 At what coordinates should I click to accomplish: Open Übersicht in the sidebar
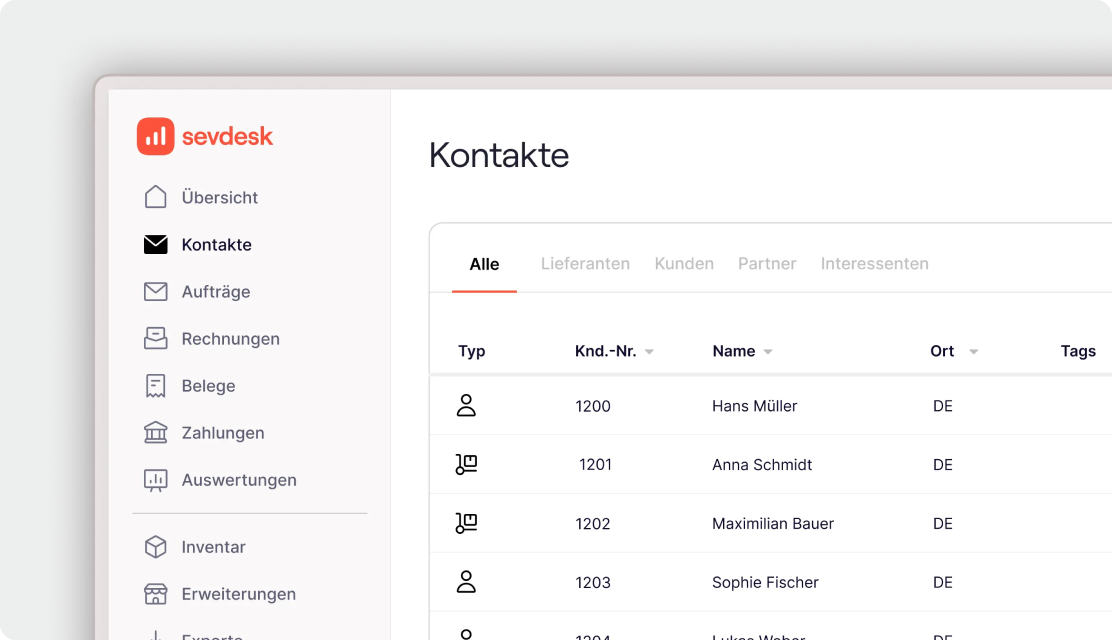pyautogui.click(x=219, y=197)
